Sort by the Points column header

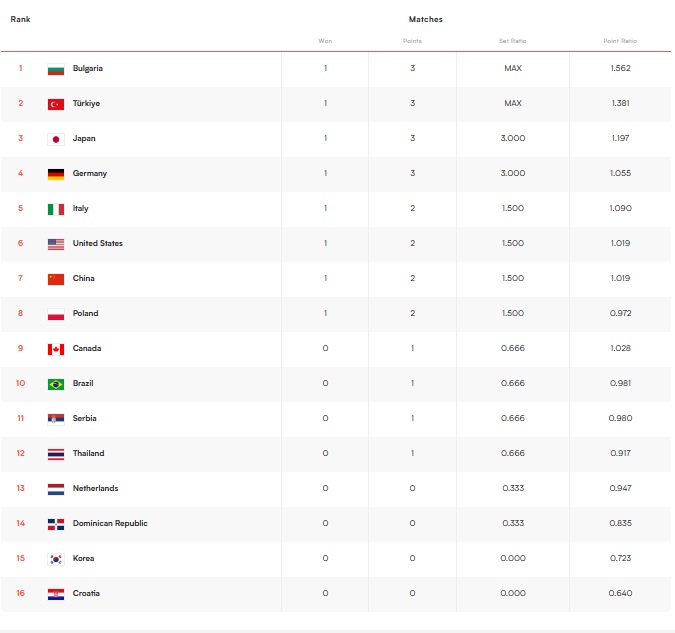[412, 41]
